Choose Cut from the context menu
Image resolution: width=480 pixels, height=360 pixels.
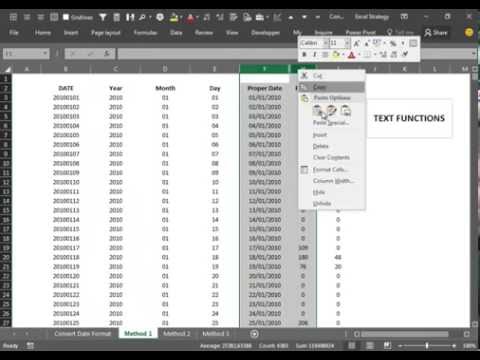click(x=332, y=76)
